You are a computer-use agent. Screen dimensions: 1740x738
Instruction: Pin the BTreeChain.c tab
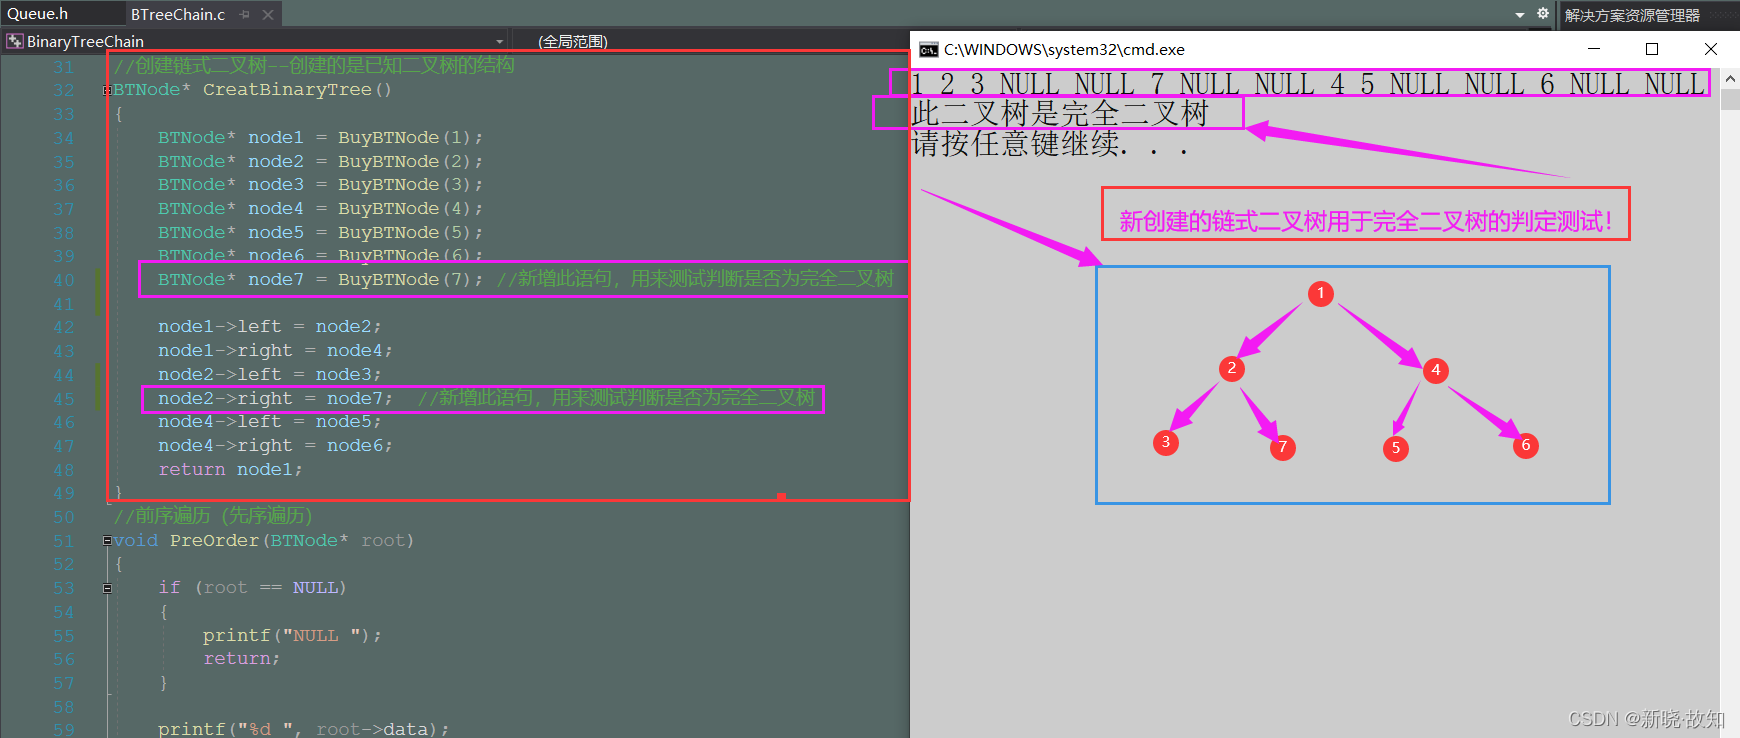click(245, 15)
